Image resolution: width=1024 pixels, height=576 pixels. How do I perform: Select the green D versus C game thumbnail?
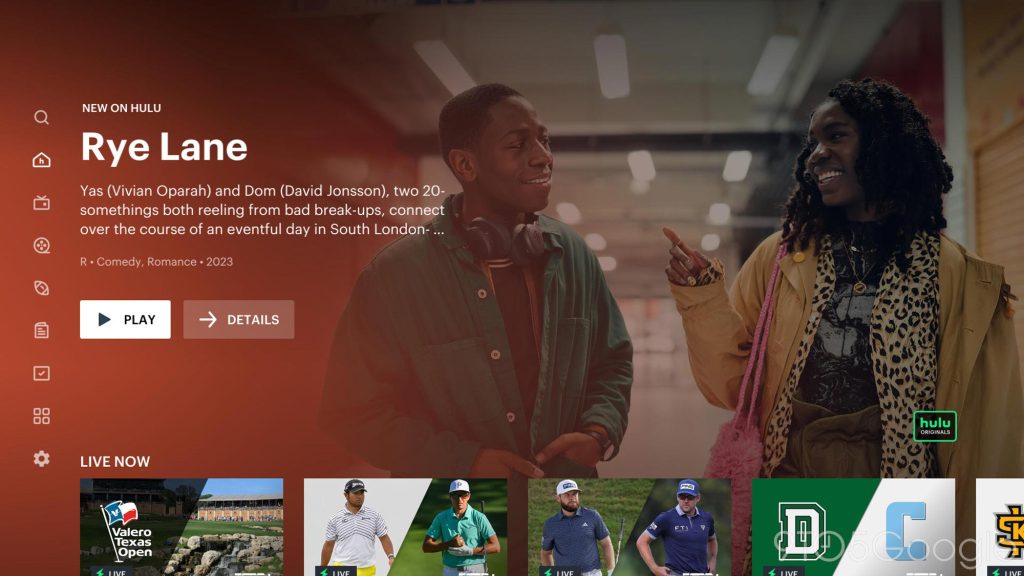click(x=853, y=527)
